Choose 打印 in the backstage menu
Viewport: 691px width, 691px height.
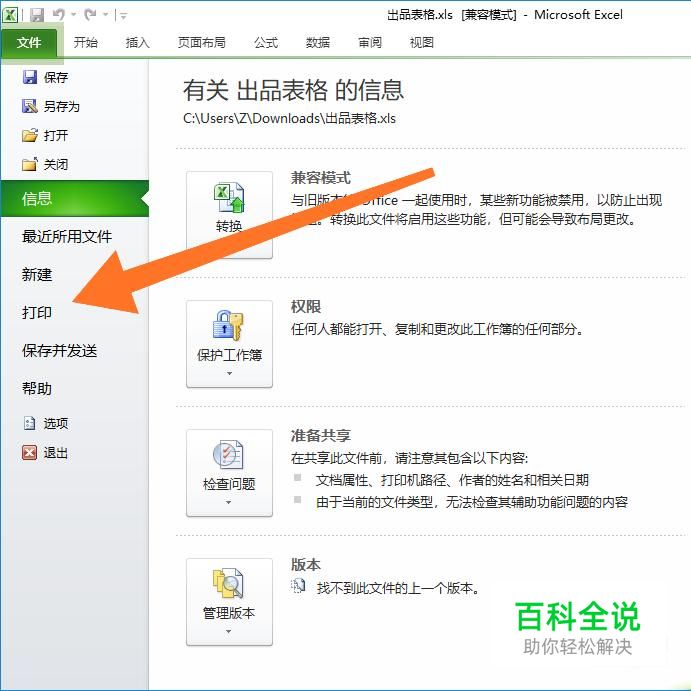tap(37, 312)
